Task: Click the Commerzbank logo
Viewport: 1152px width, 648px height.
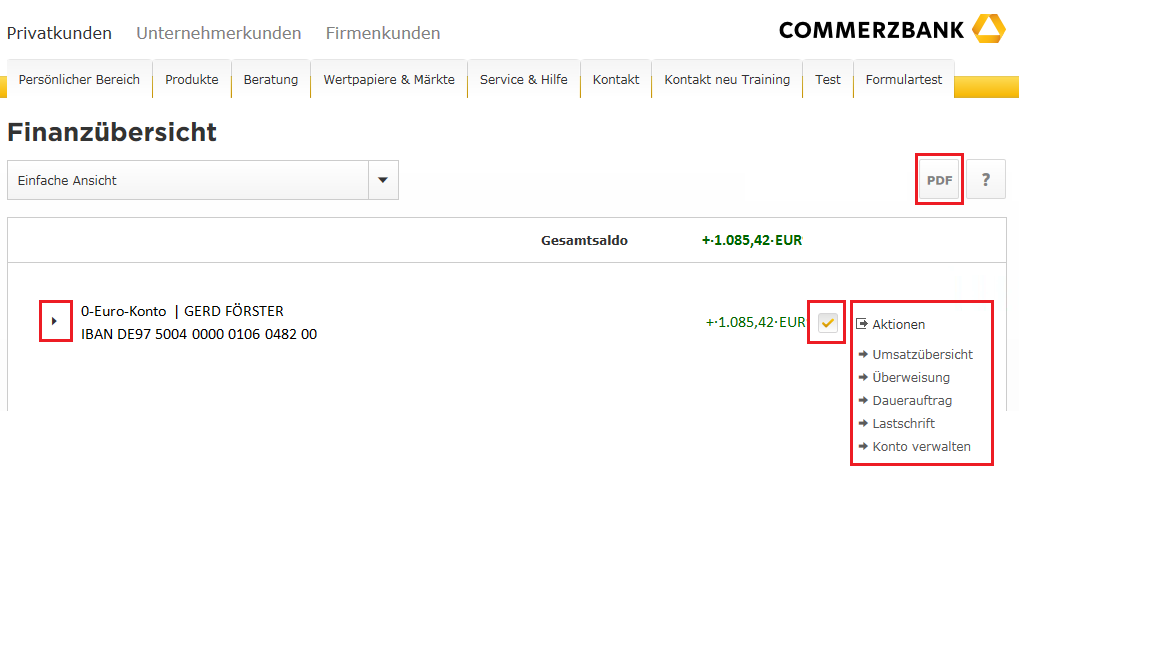Action: pyautogui.click(x=892, y=30)
